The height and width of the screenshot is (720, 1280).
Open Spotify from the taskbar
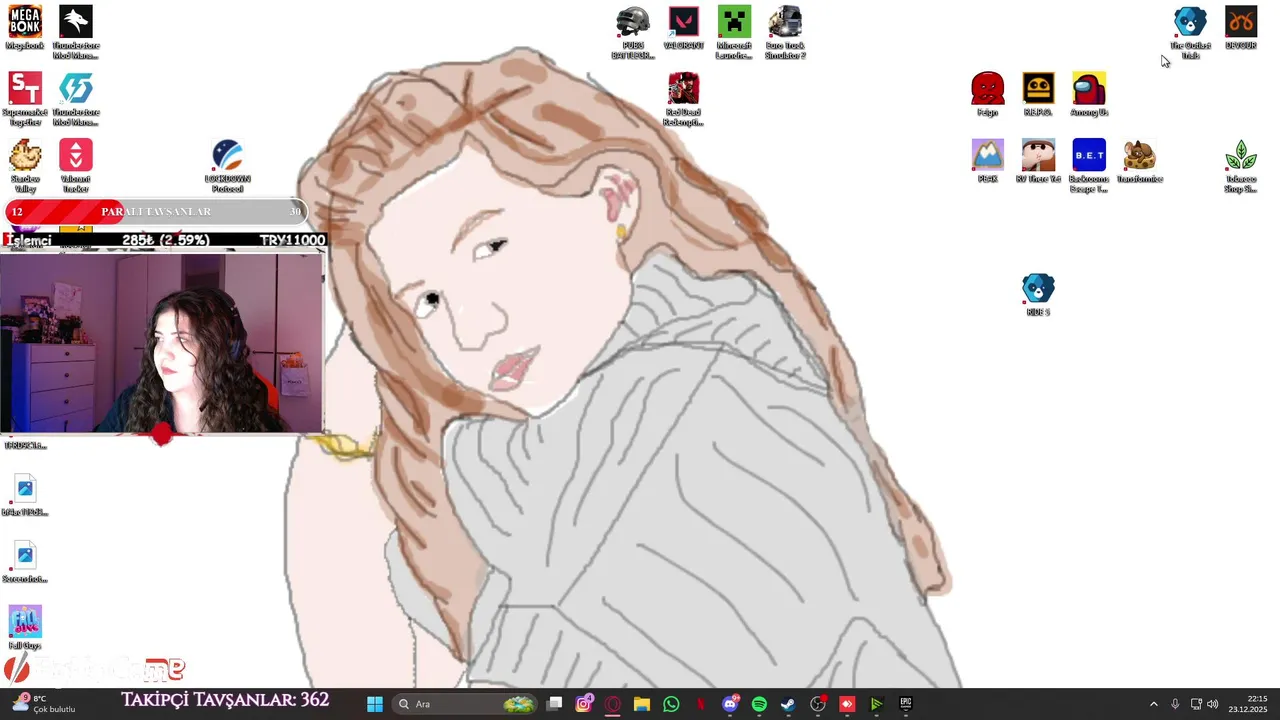[759, 704]
